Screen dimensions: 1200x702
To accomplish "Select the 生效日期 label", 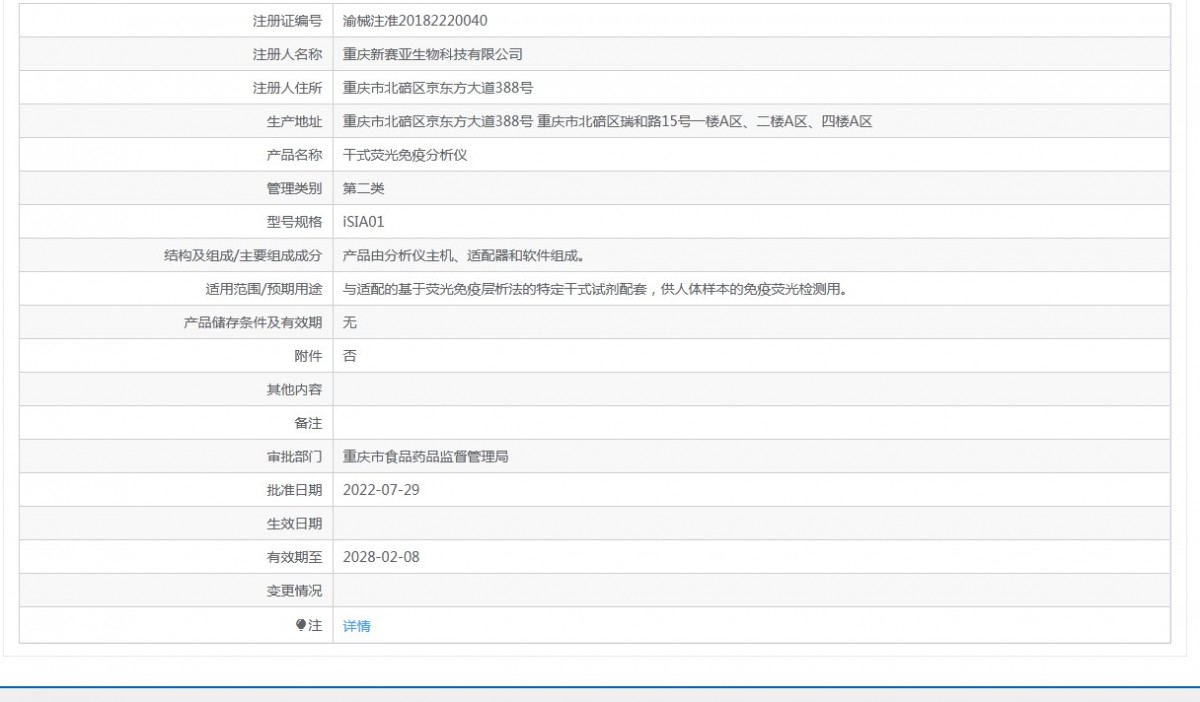I will click(294, 524).
